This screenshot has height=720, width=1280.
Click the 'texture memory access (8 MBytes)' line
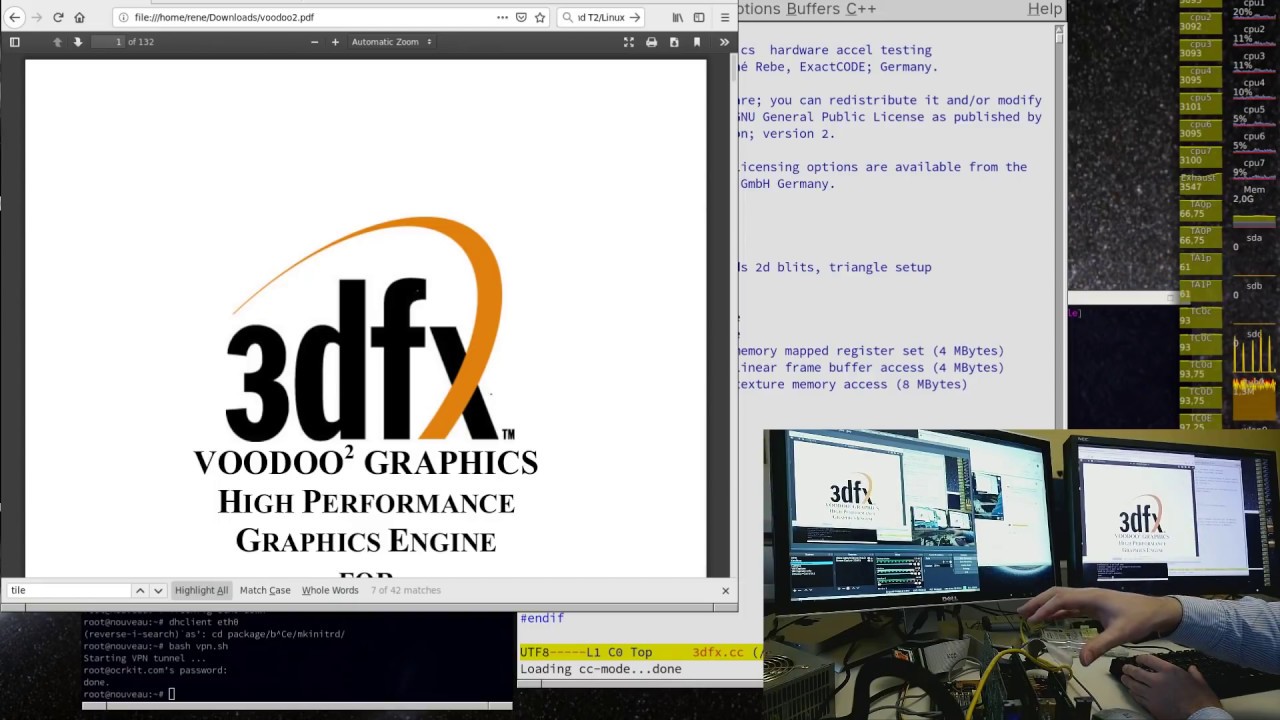pyautogui.click(x=853, y=384)
